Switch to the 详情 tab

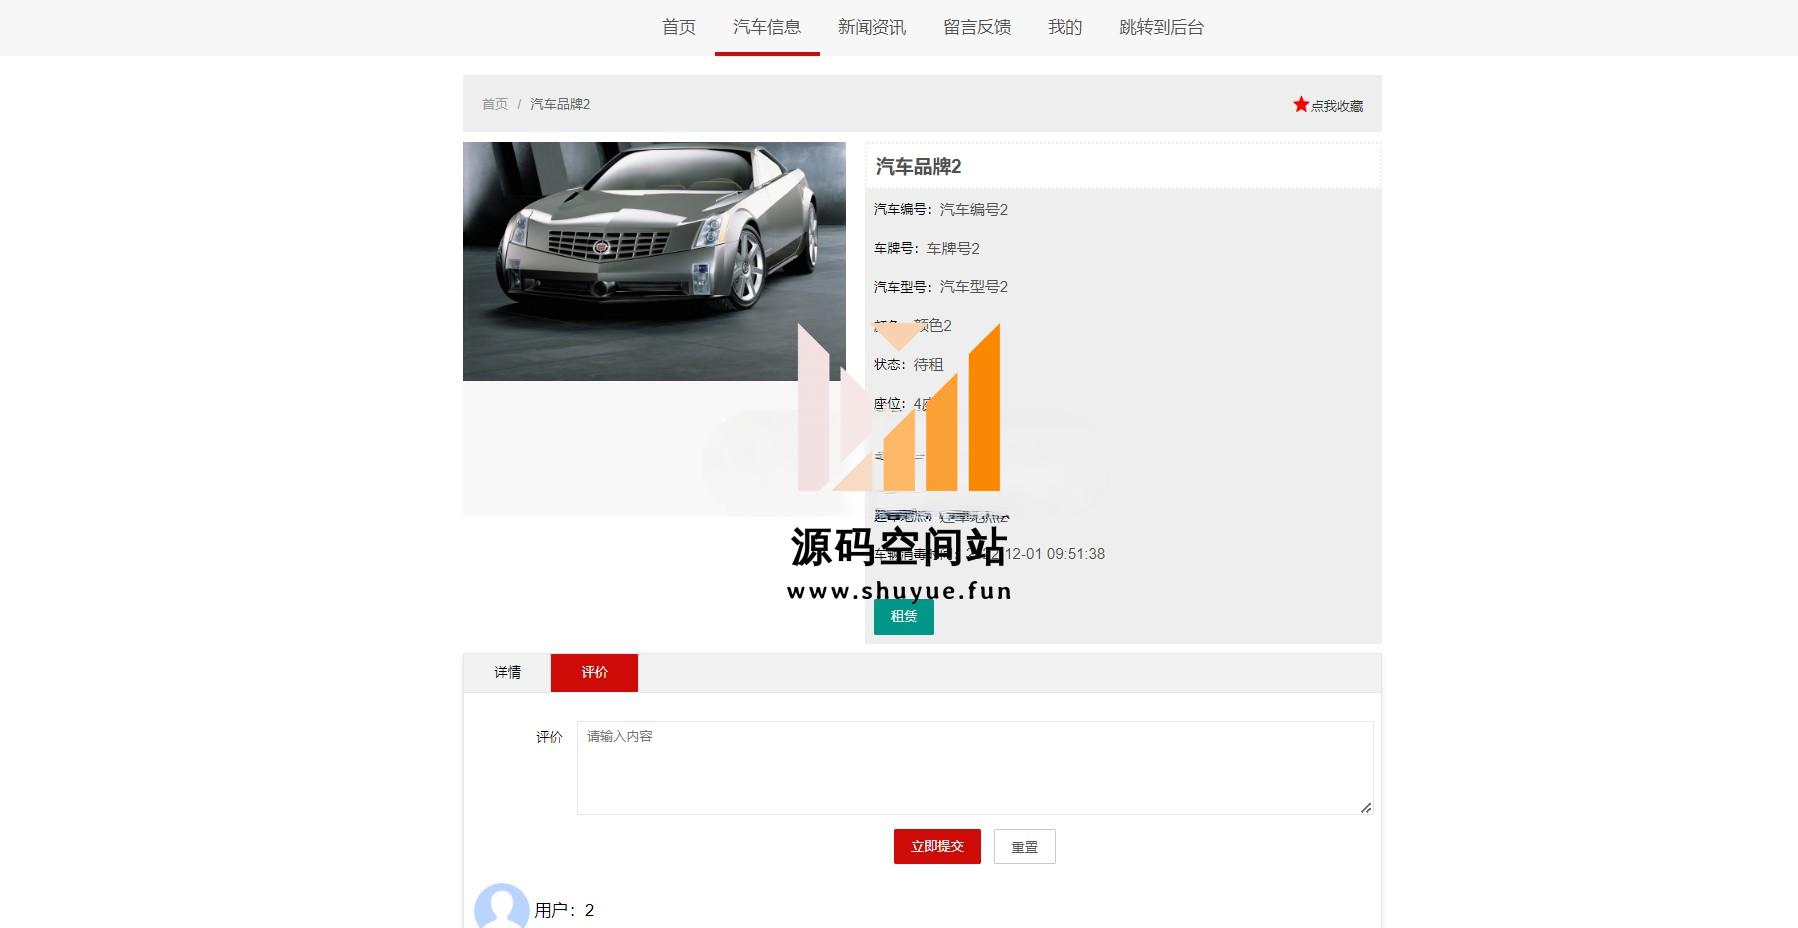507,672
